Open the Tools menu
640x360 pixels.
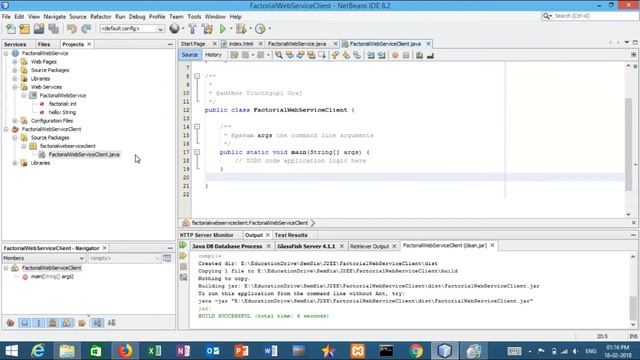click(194, 16)
